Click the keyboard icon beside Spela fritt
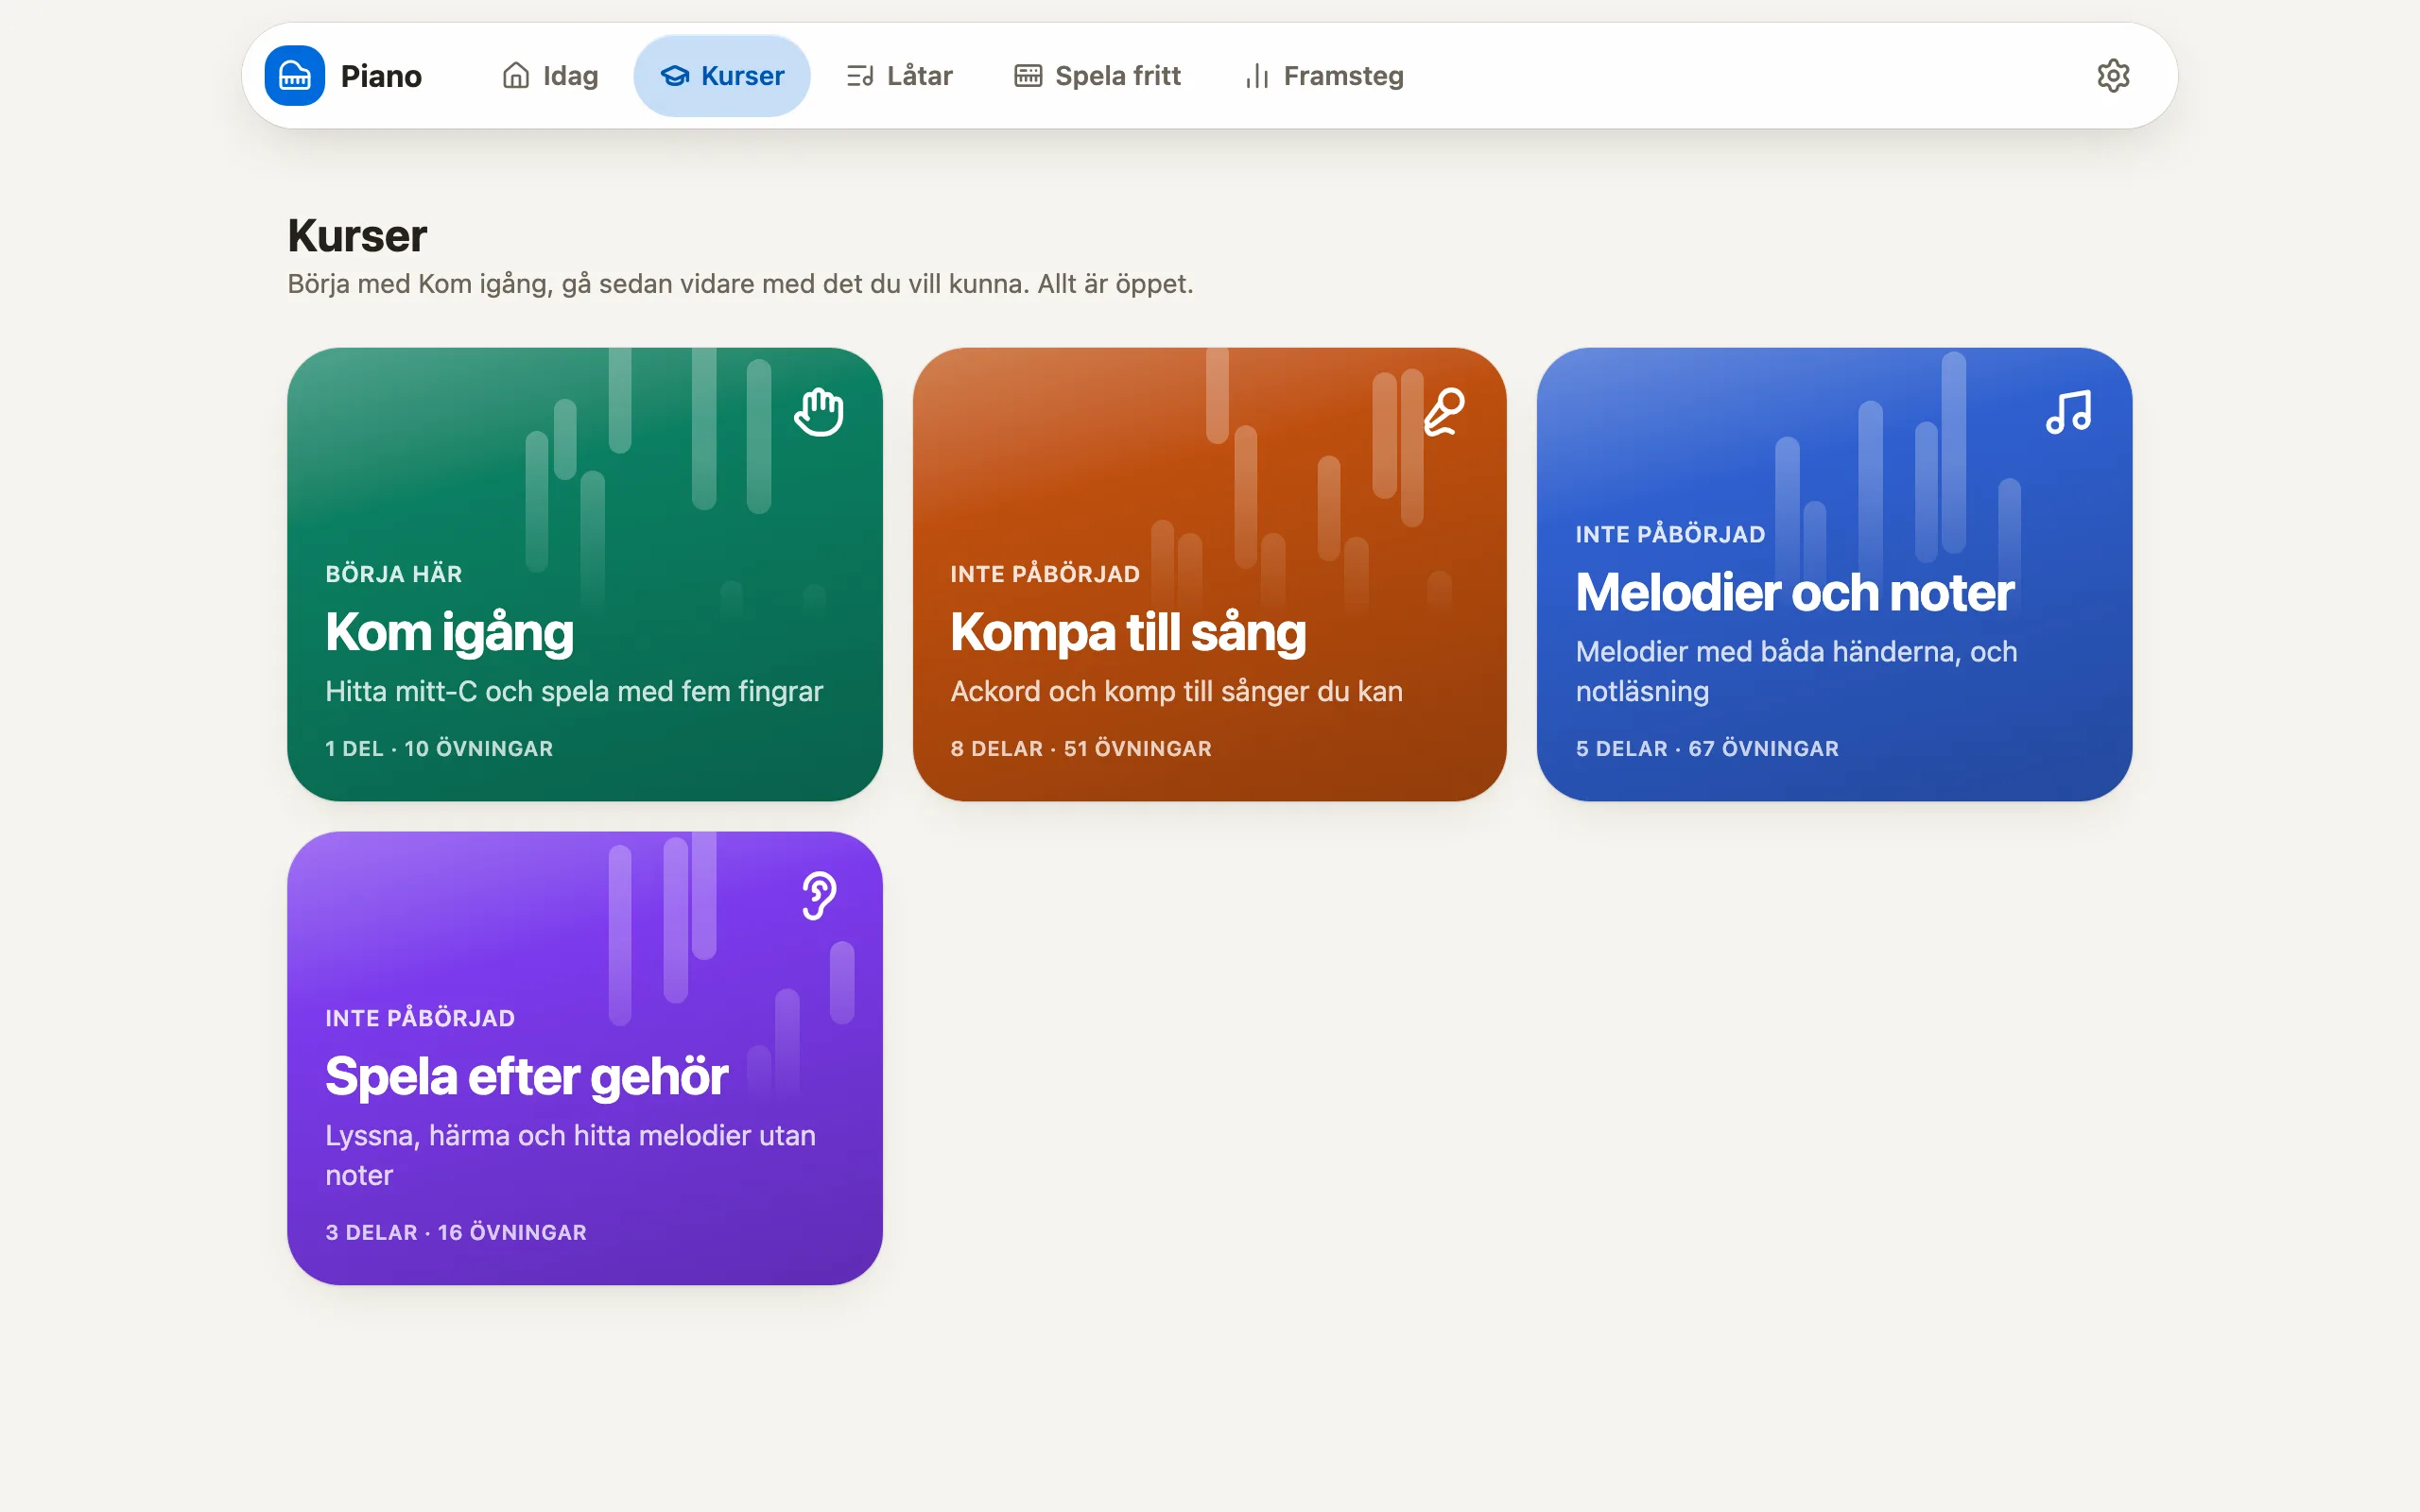 pos(1028,76)
